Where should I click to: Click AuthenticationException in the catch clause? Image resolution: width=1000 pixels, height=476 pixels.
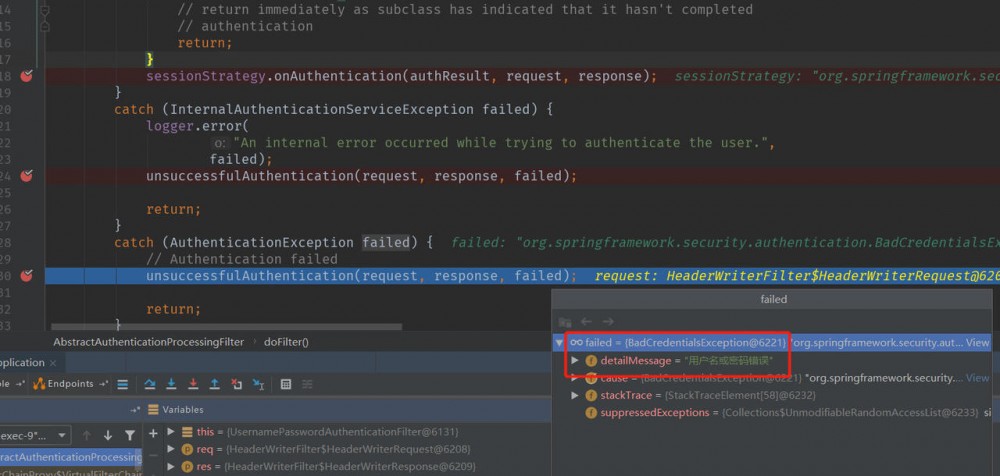(261, 242)
